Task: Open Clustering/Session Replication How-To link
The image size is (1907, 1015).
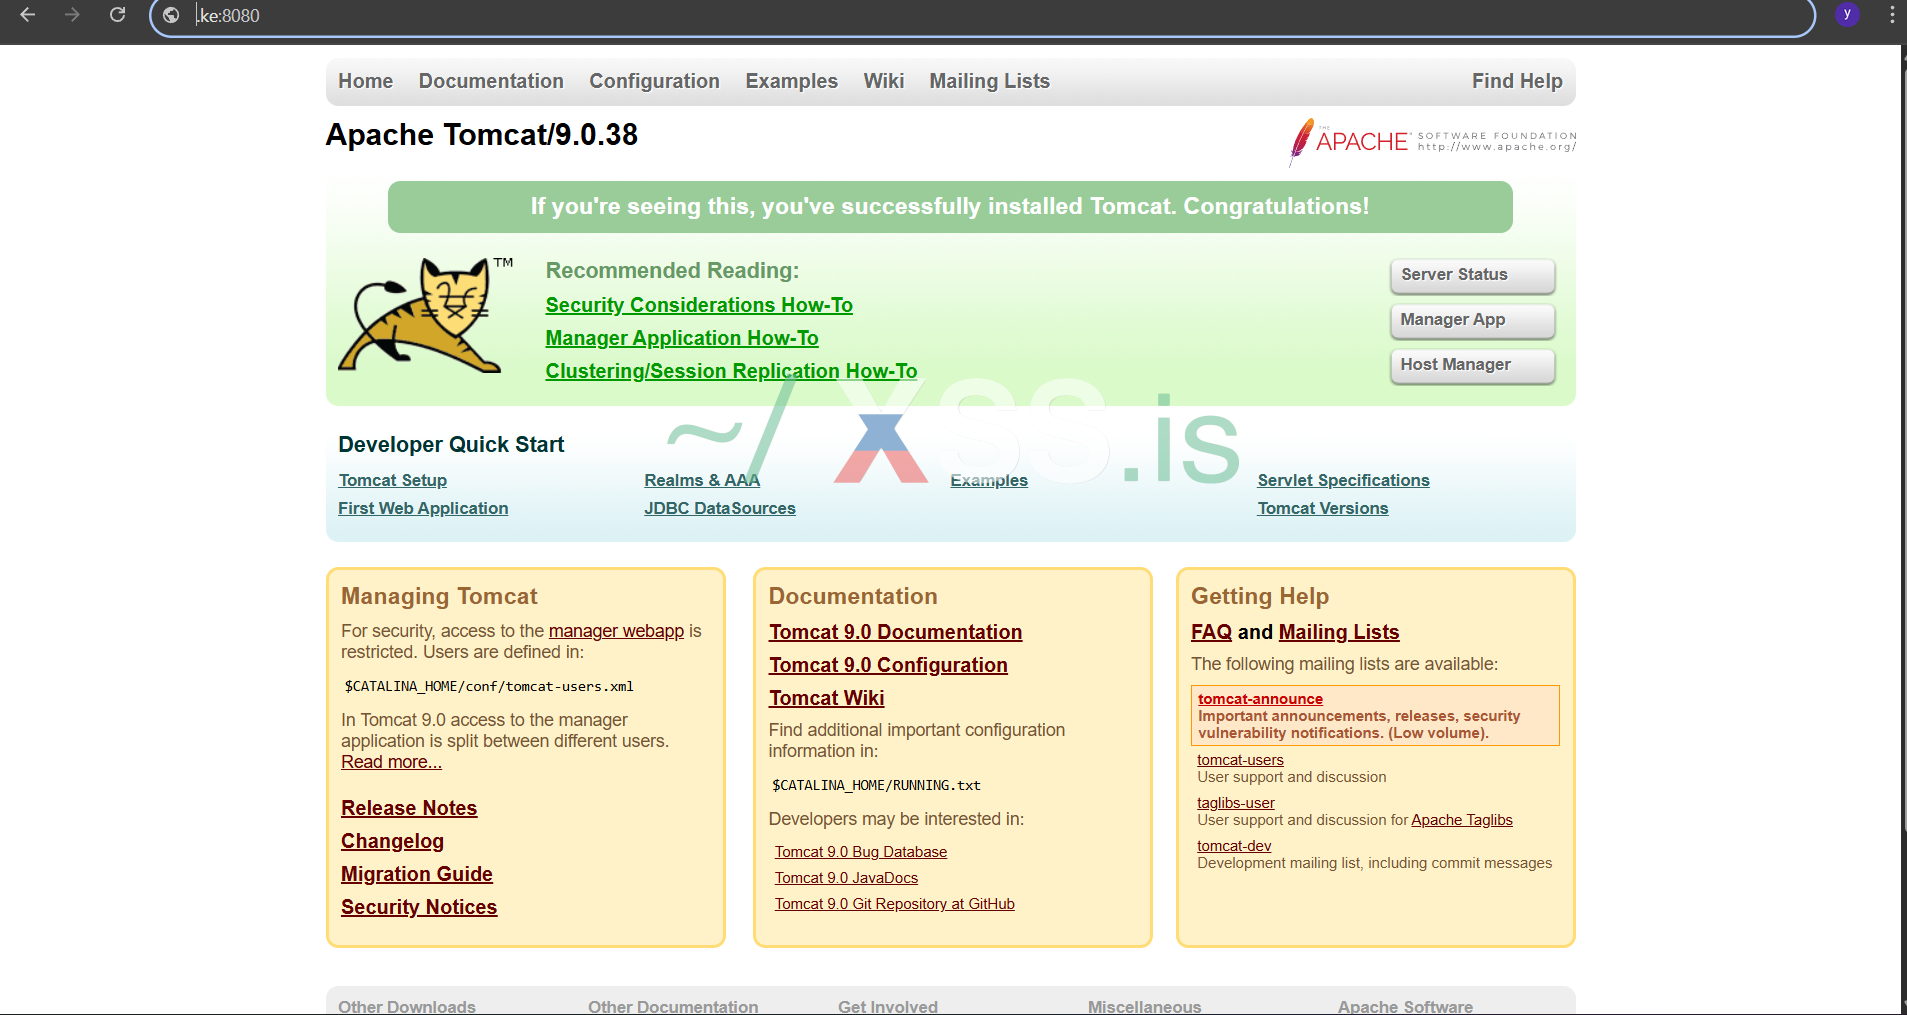Action: 731,371
